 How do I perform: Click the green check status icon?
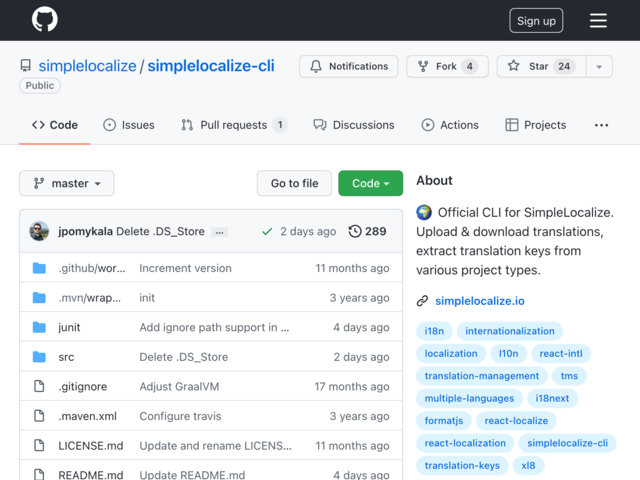[267, 231]
